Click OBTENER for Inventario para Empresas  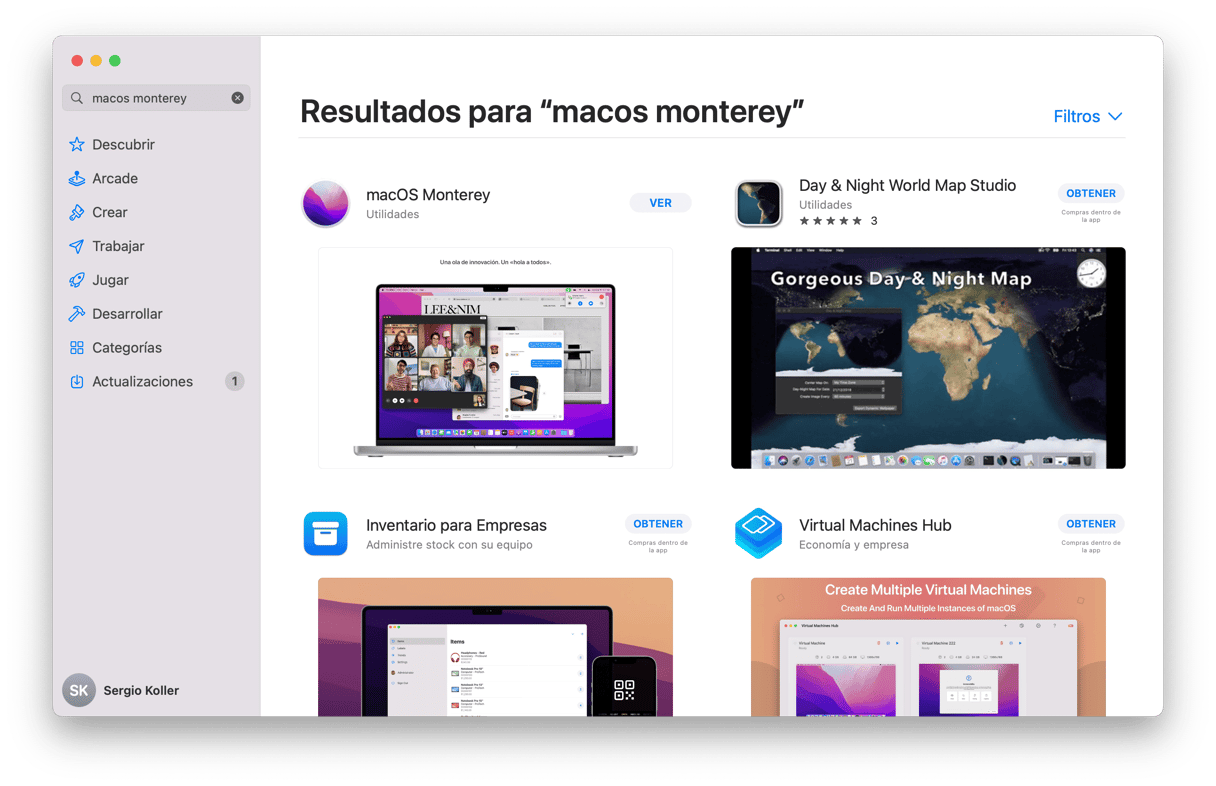click(658, 523)
